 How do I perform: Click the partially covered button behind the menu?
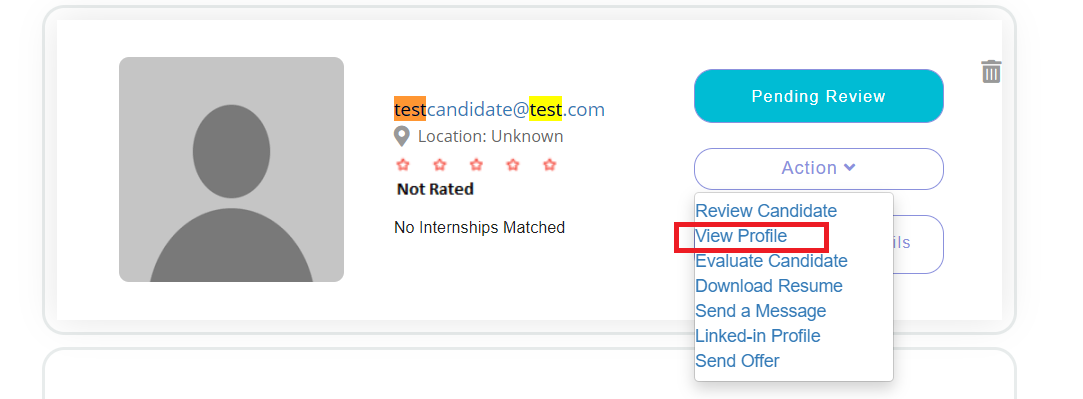click(x=919, y=244)
